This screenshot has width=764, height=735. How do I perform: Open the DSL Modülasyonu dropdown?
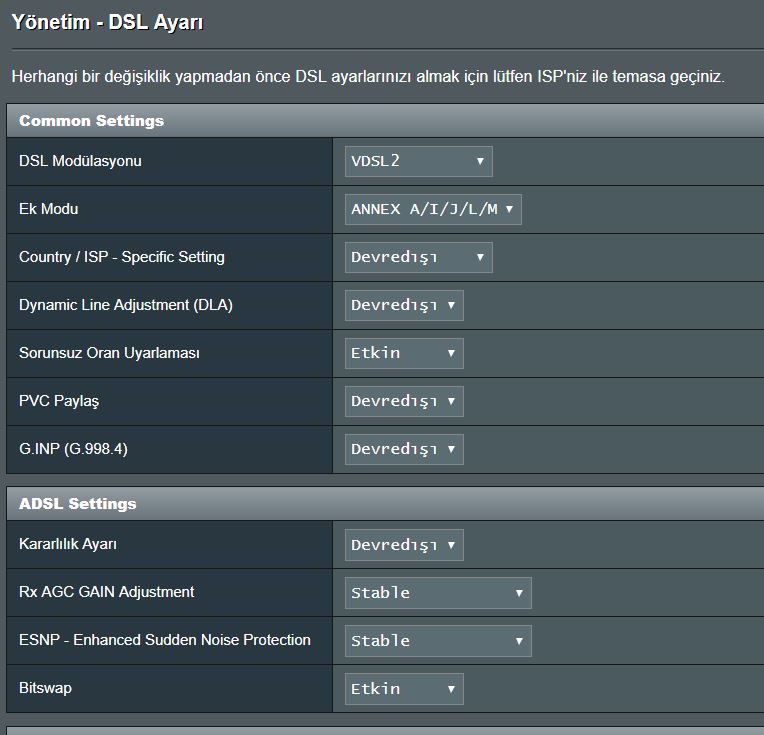click(x=419, y=161)
